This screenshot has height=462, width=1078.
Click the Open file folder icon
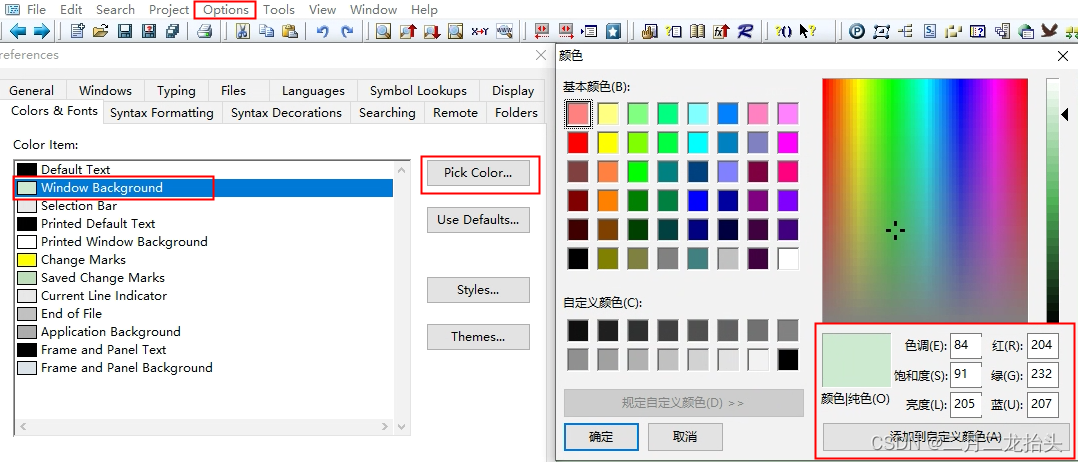pyautogui.click(x=101, y=31)
